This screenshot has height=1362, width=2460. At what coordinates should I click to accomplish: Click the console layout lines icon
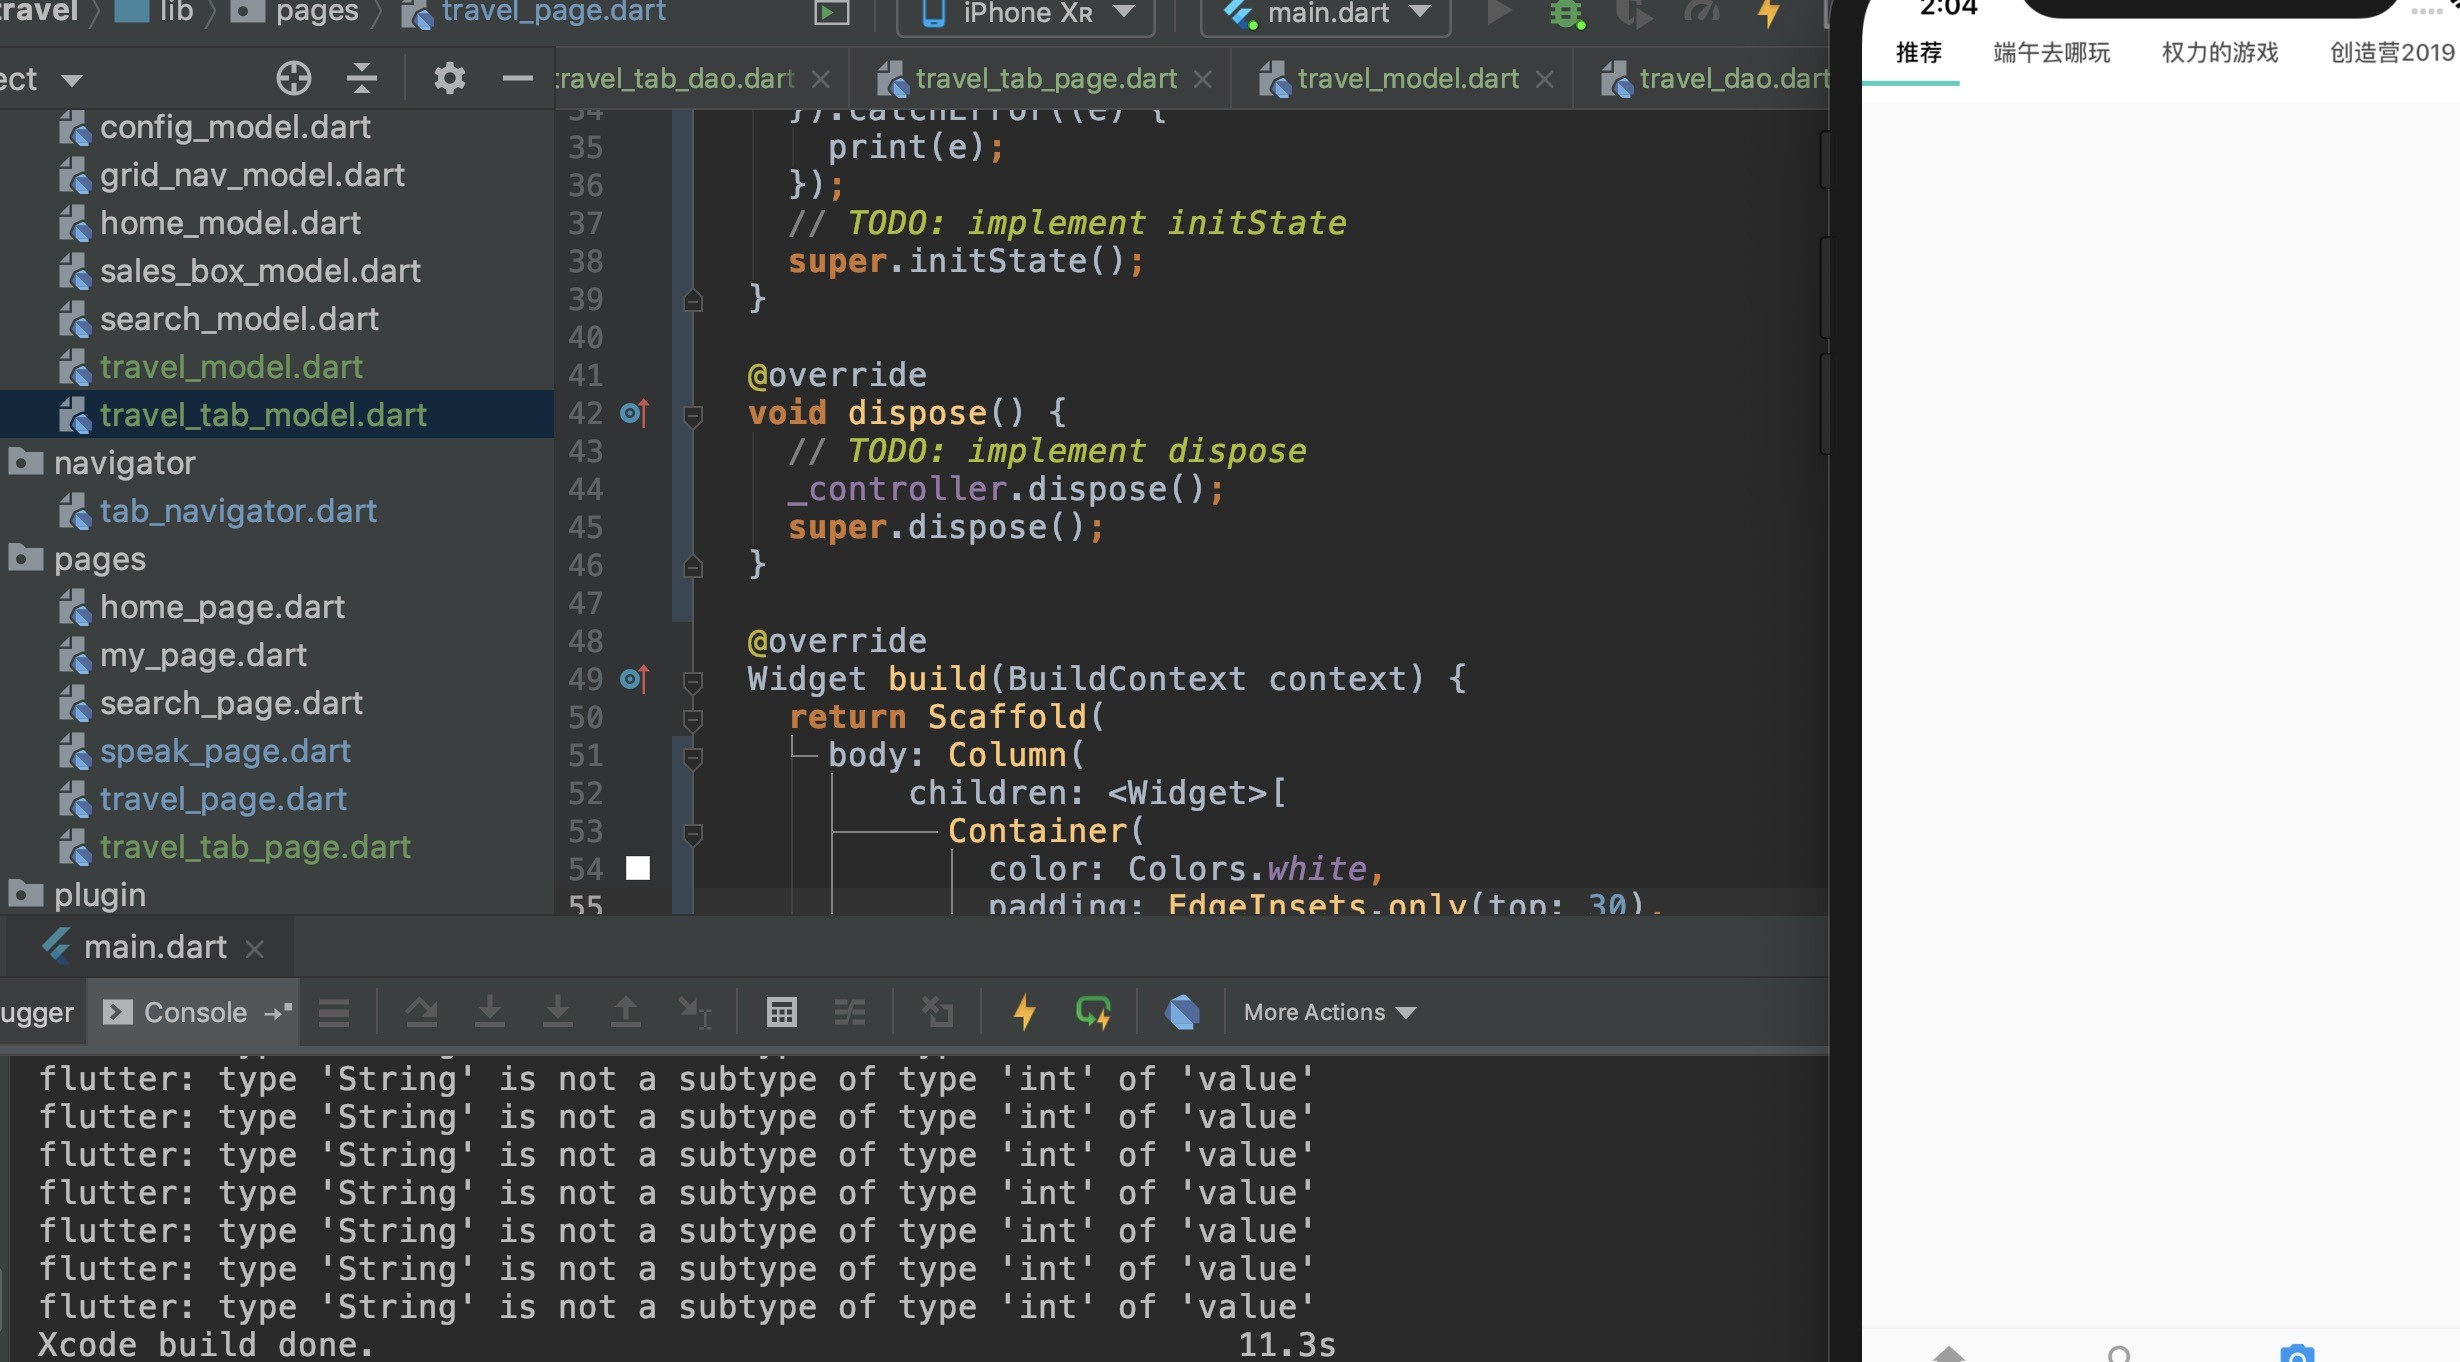tap(334, 1013)
